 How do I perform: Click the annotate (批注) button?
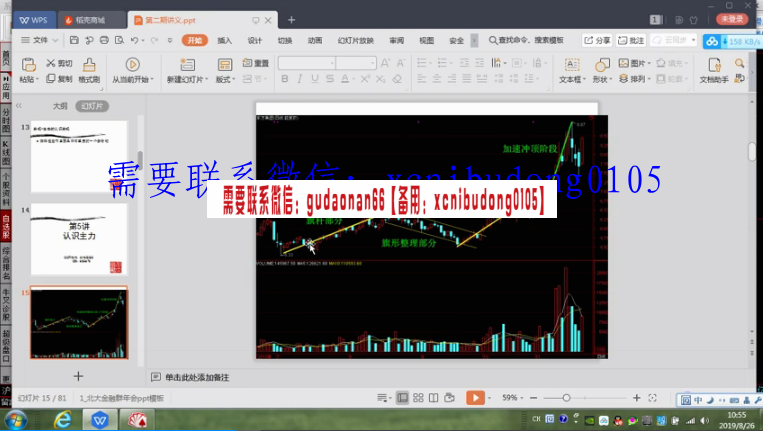pos(632,40)
